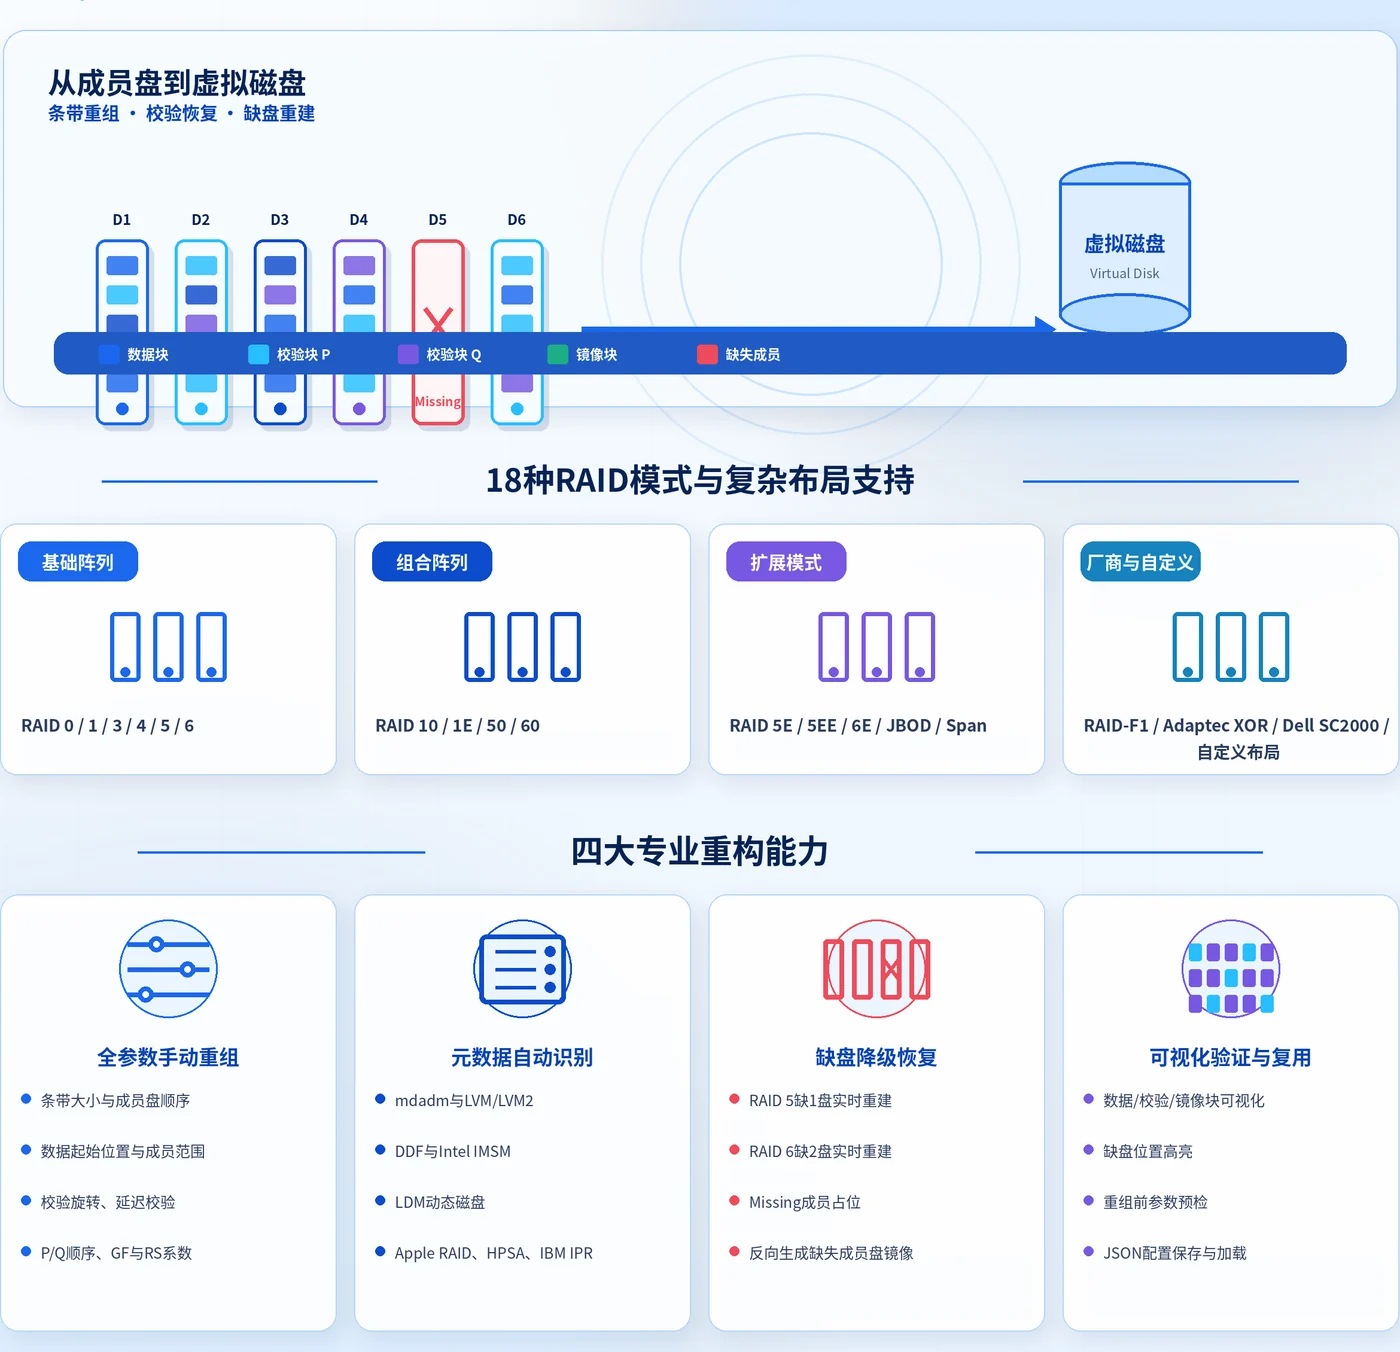Screen dimensions: 1400x1352
Task: Click the 镜像块 green legend swatch
Action: pos(558,354)
